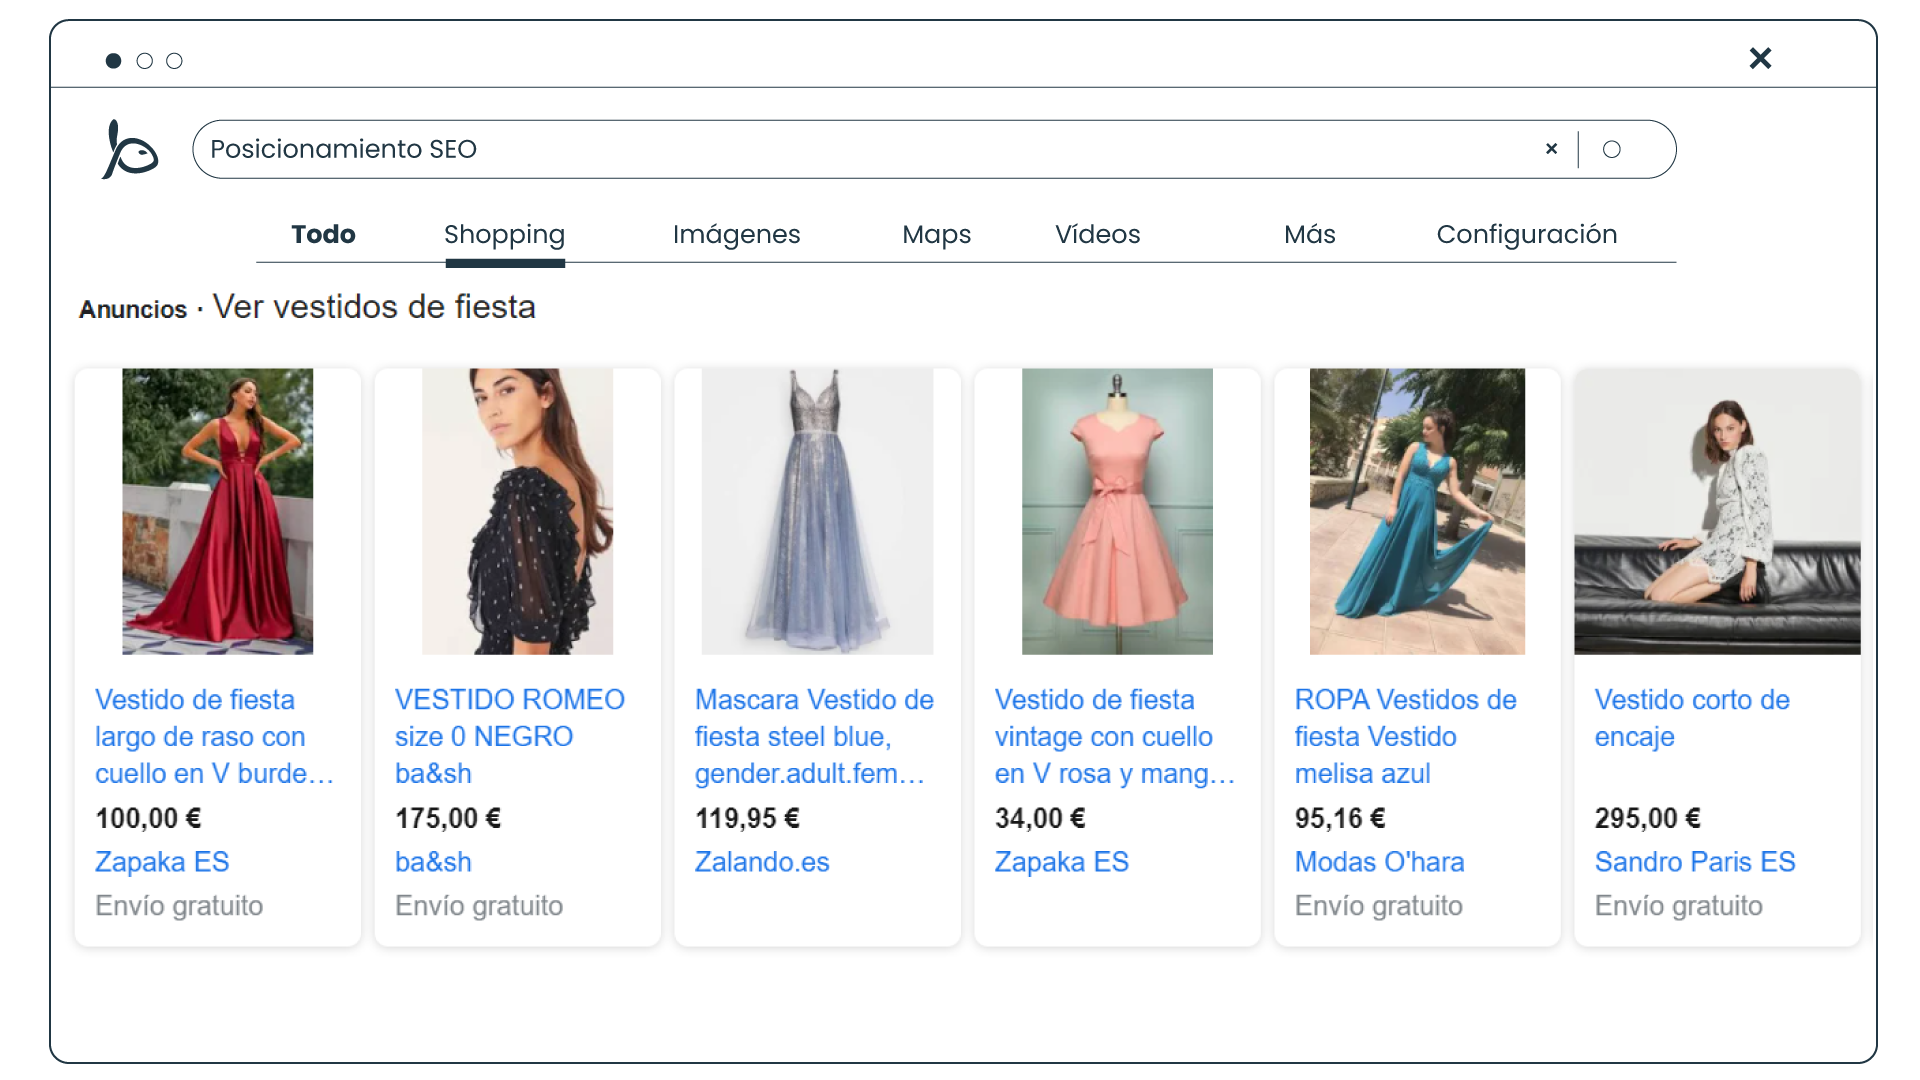Open the blue melisa dress picture
The image size is (1920, 1080).
(x=1416, y=511)
